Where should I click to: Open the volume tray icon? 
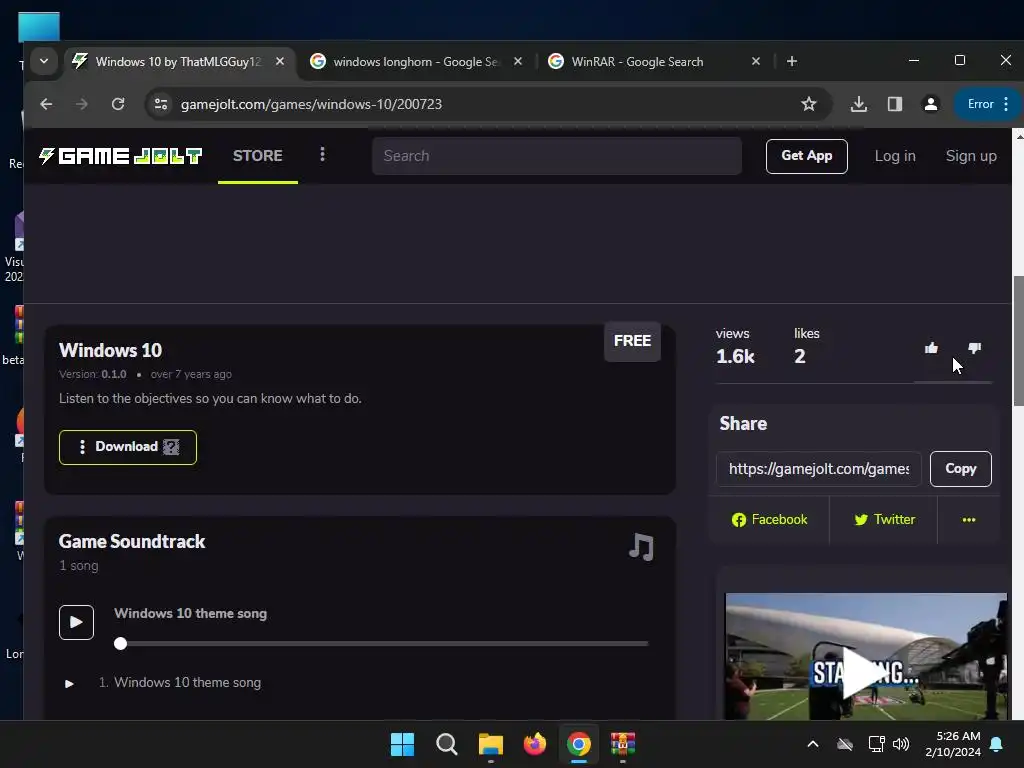coord(901,744)
